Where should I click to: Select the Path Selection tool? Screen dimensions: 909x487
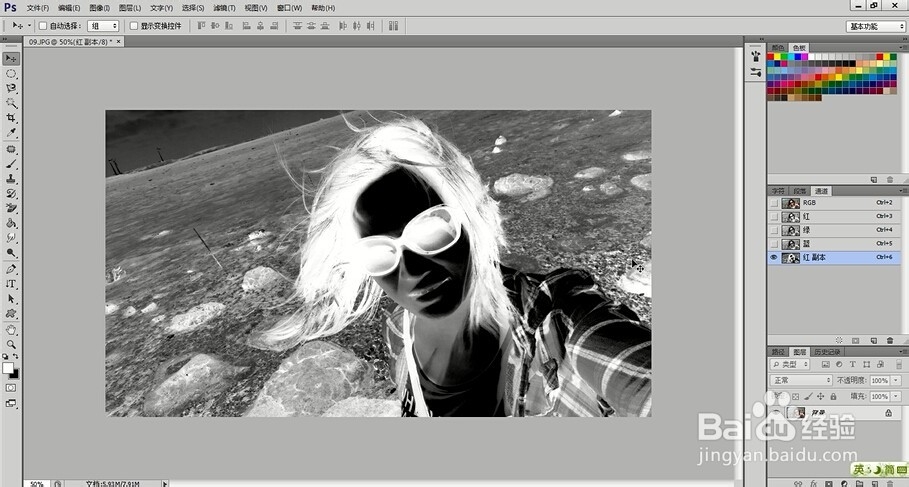tap(11, 299)
